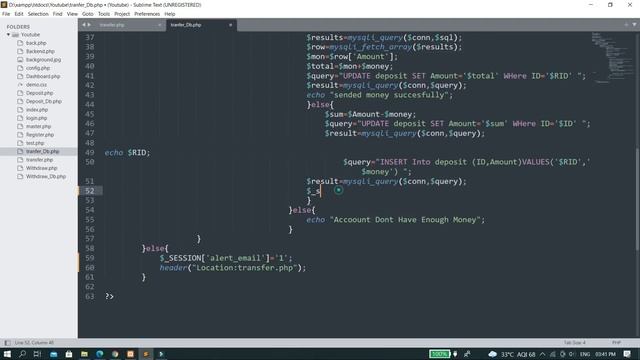Open login.php in the sidebar
This screenshot has width=640, height=360.
(37, 118)
